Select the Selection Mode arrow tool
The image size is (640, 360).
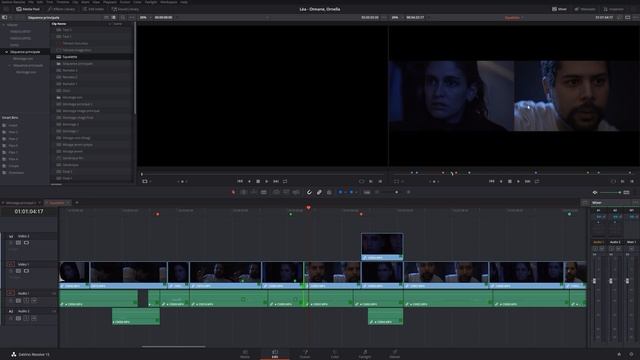(x=233, y=192)
